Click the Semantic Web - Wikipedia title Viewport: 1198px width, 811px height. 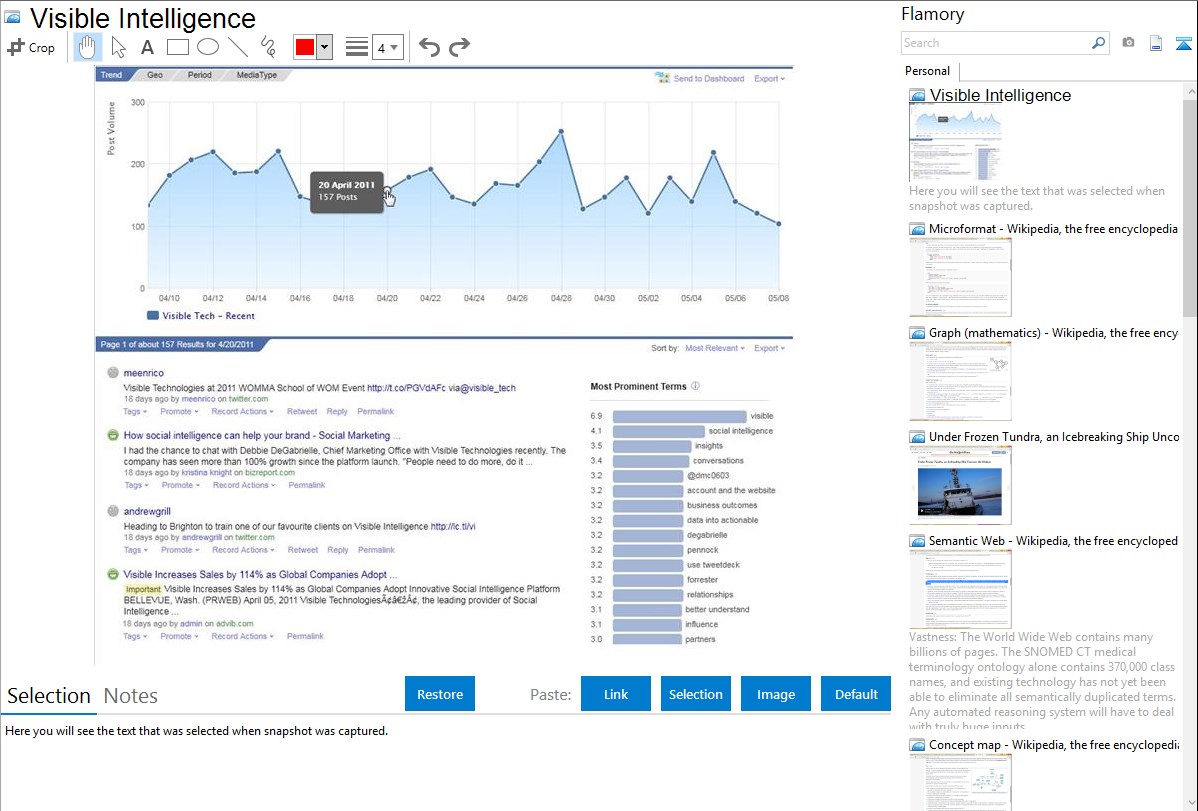1053,540
